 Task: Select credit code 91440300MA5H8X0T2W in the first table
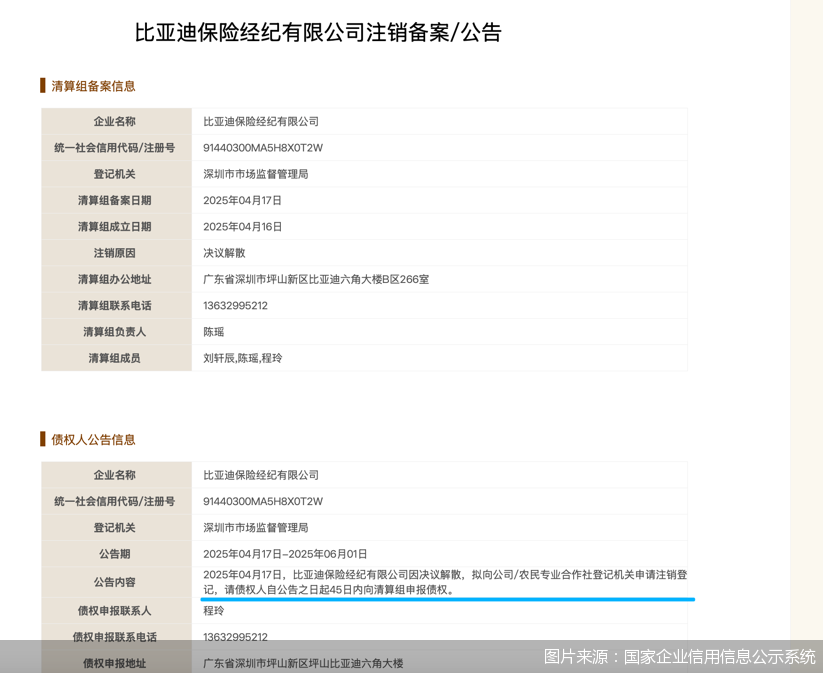click(x=263, y=148)
